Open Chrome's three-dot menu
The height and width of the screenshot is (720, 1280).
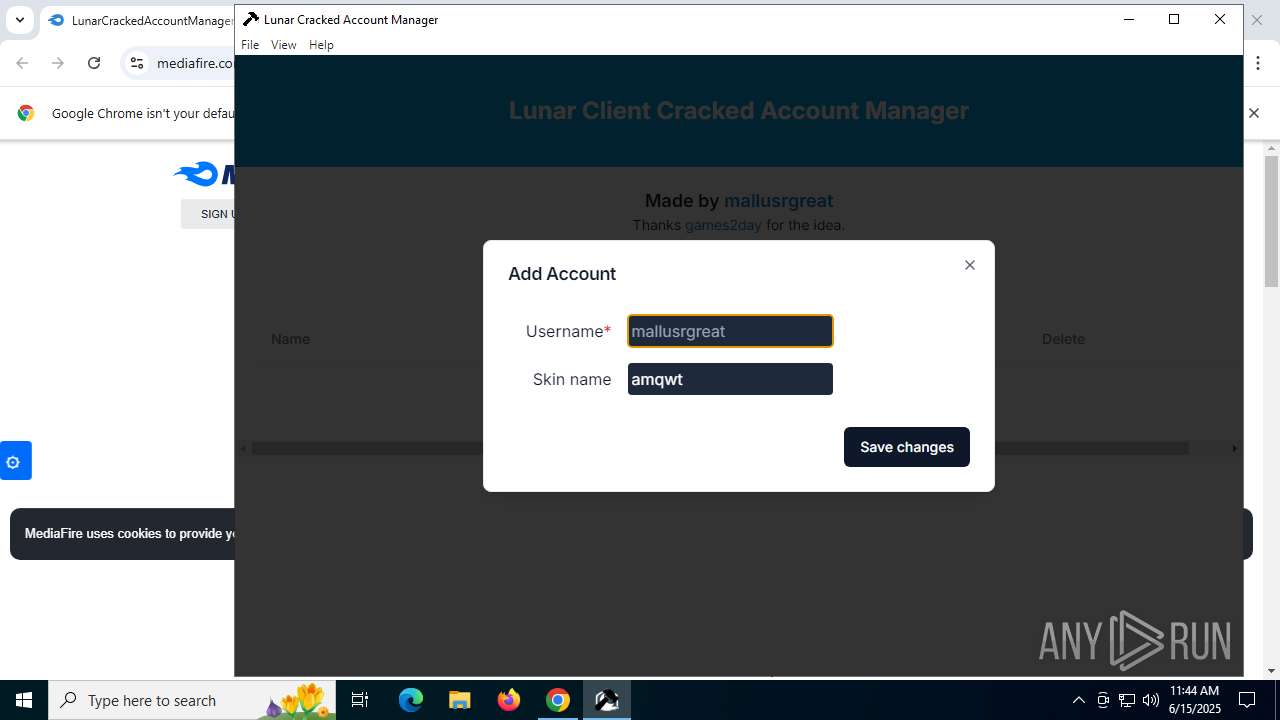[1258, 63]
